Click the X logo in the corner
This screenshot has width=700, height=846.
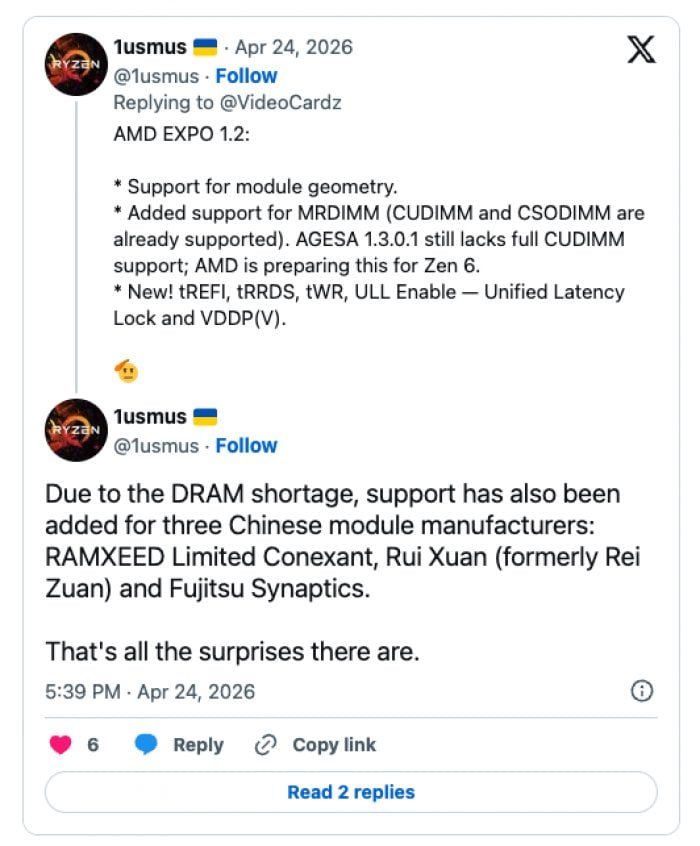[x=641, y=49]
